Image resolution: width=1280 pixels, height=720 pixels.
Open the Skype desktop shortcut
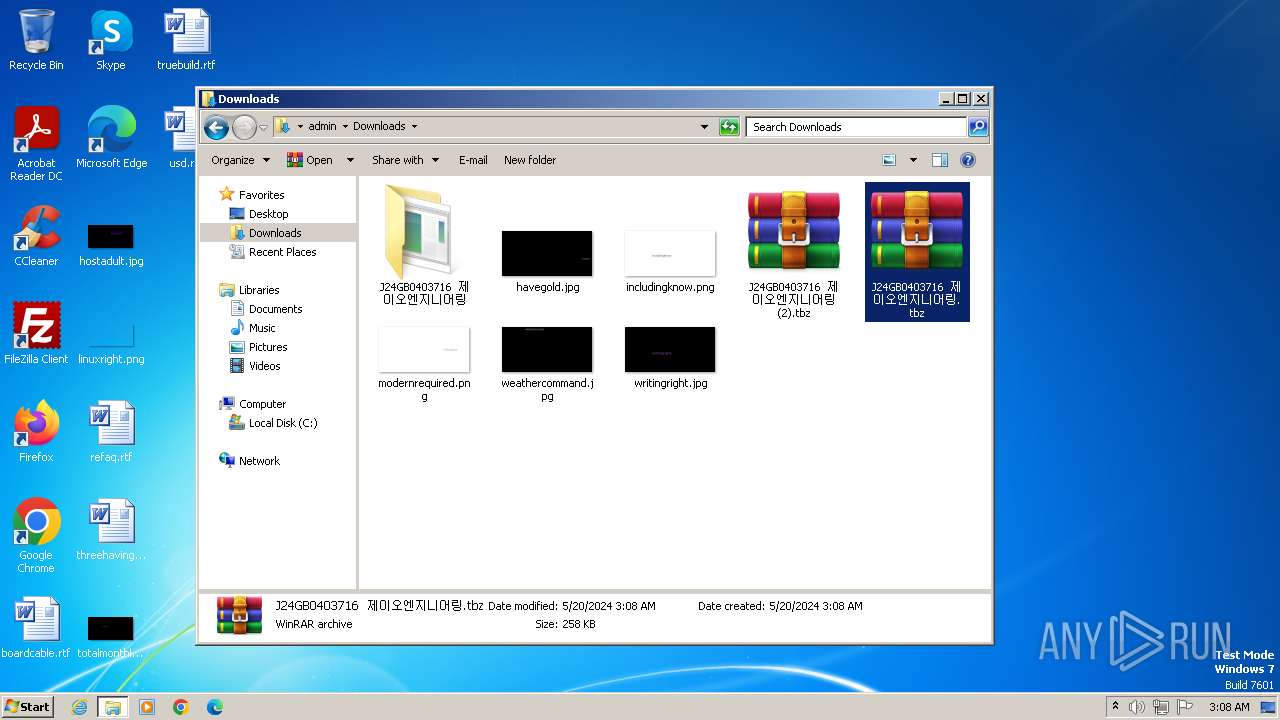coord(110,40)
